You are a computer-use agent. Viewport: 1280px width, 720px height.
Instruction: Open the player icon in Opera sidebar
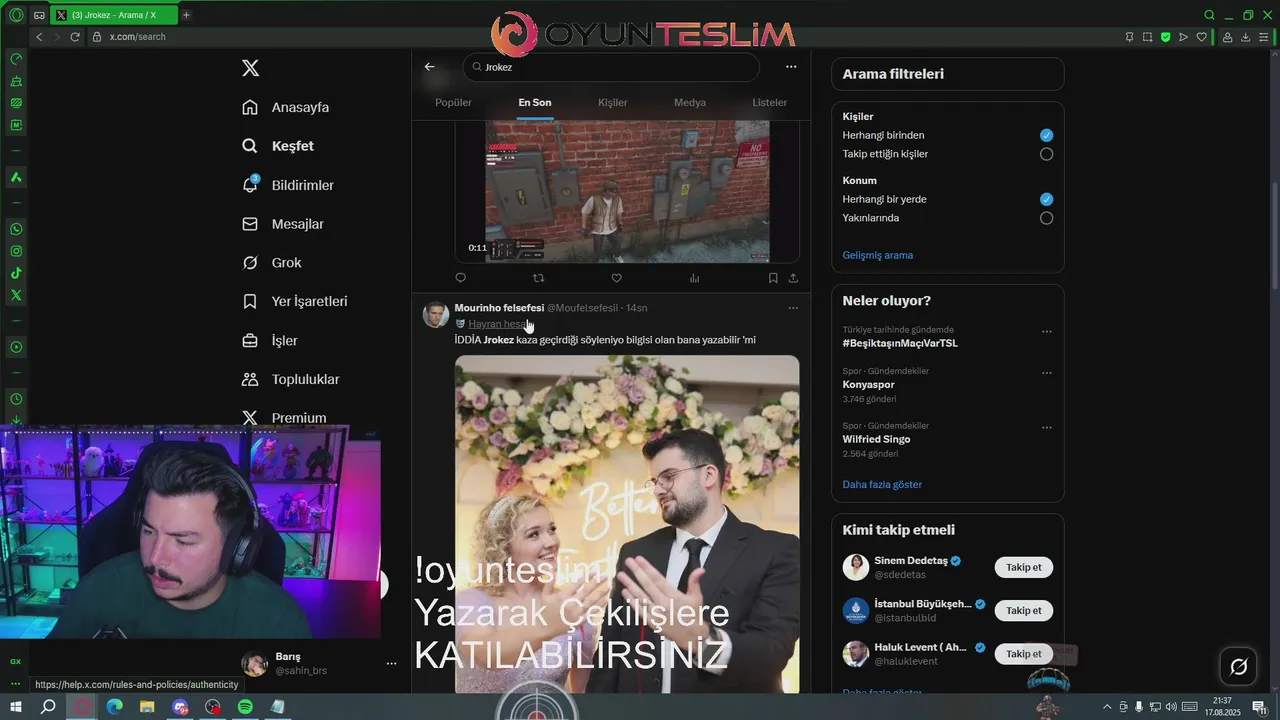click(x=16, y=347)
